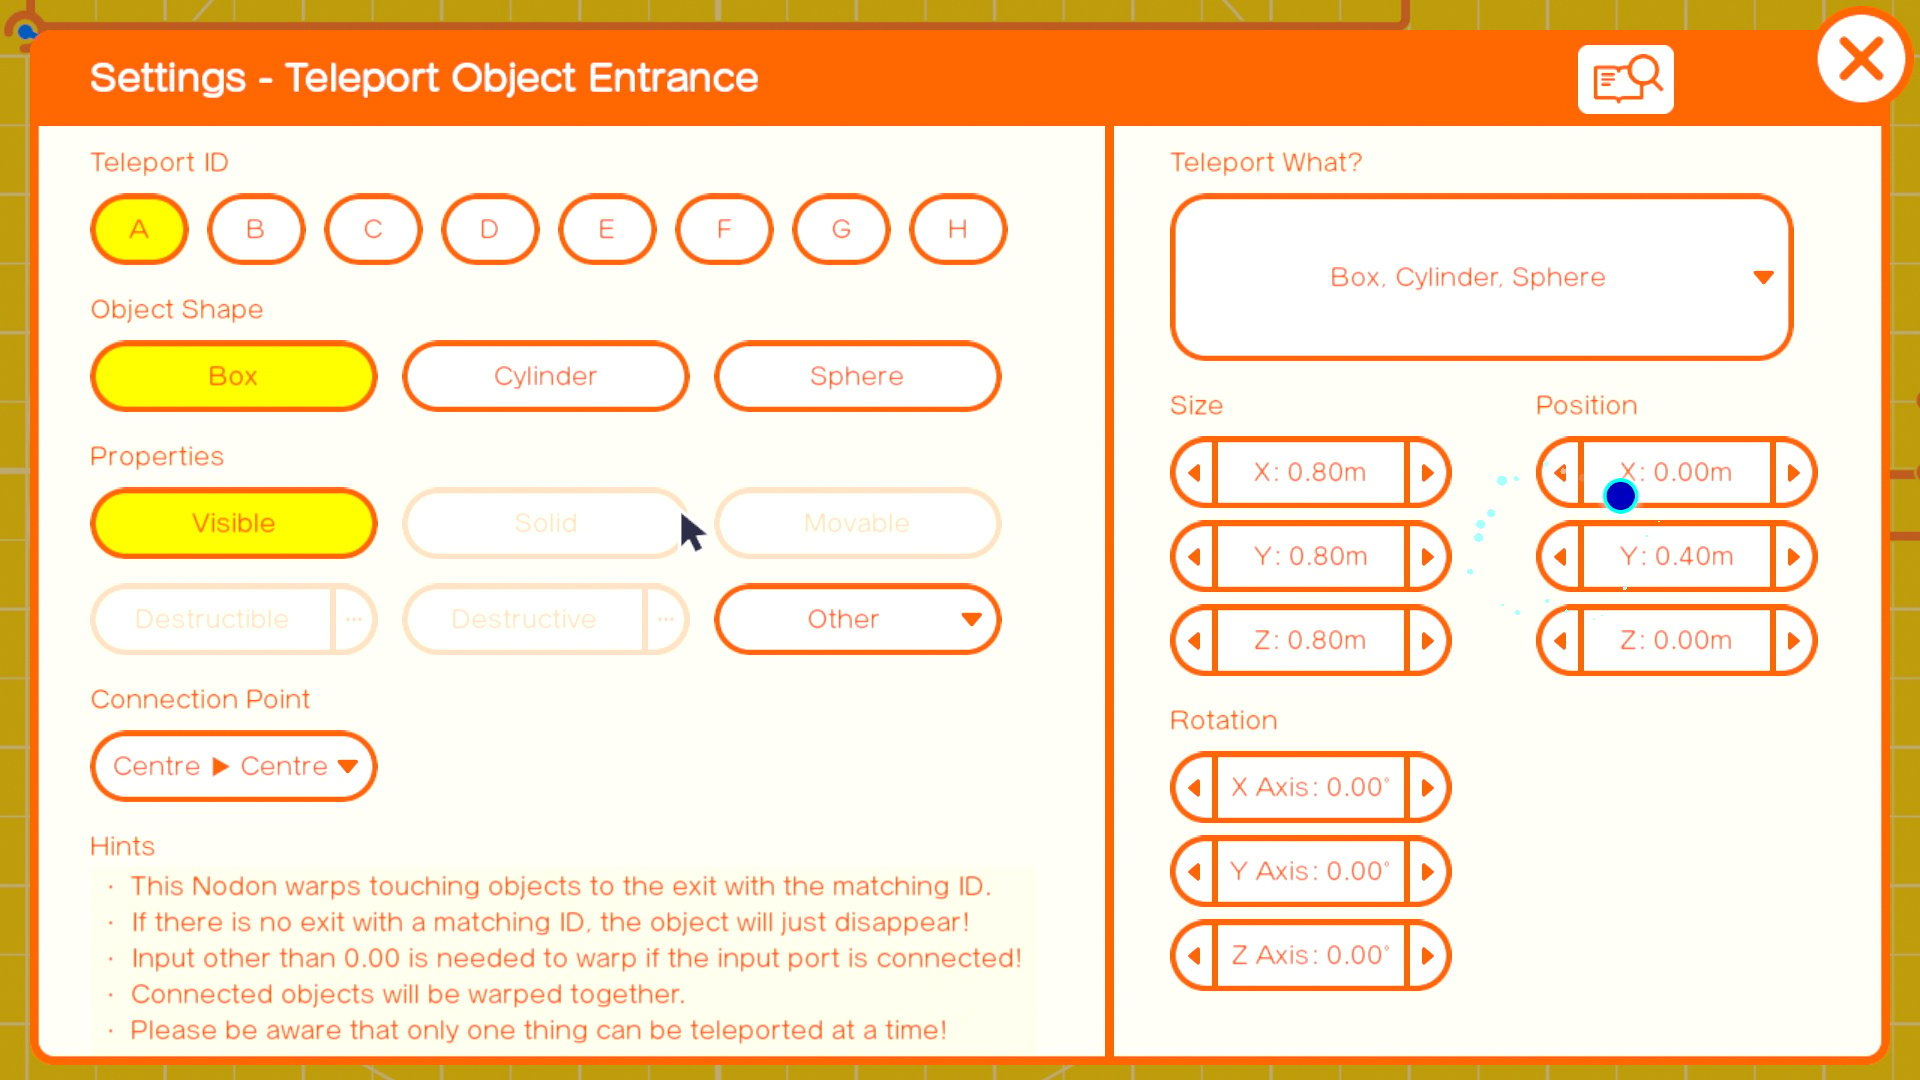Click Destructive property label
Image resolution: width=1920 pixels, height=1080 pixels.
point(524,617)
